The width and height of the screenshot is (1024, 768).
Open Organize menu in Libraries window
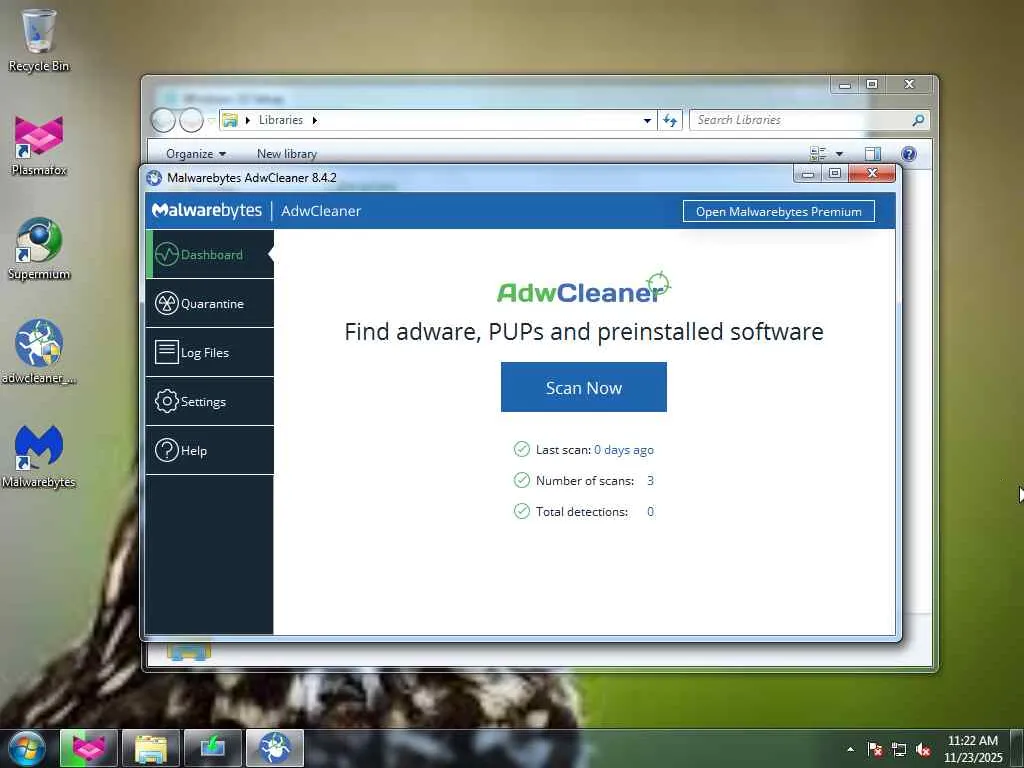point(195,153)
